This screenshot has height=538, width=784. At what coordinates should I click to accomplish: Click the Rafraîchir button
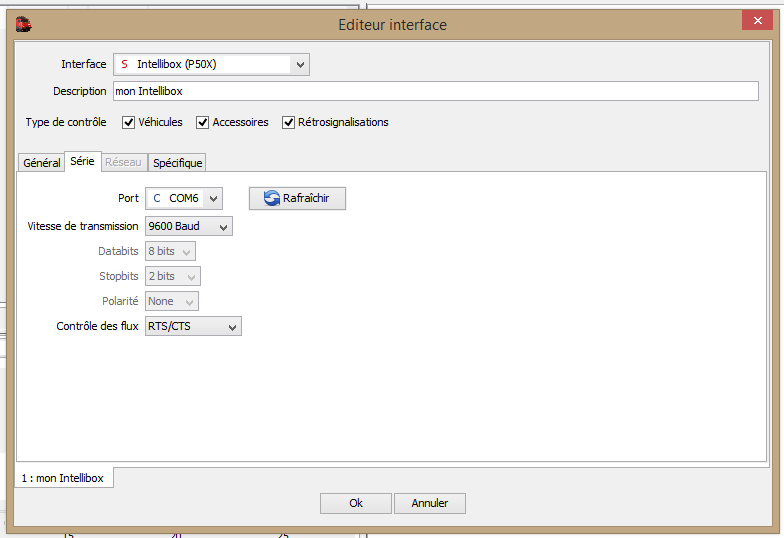297,198
